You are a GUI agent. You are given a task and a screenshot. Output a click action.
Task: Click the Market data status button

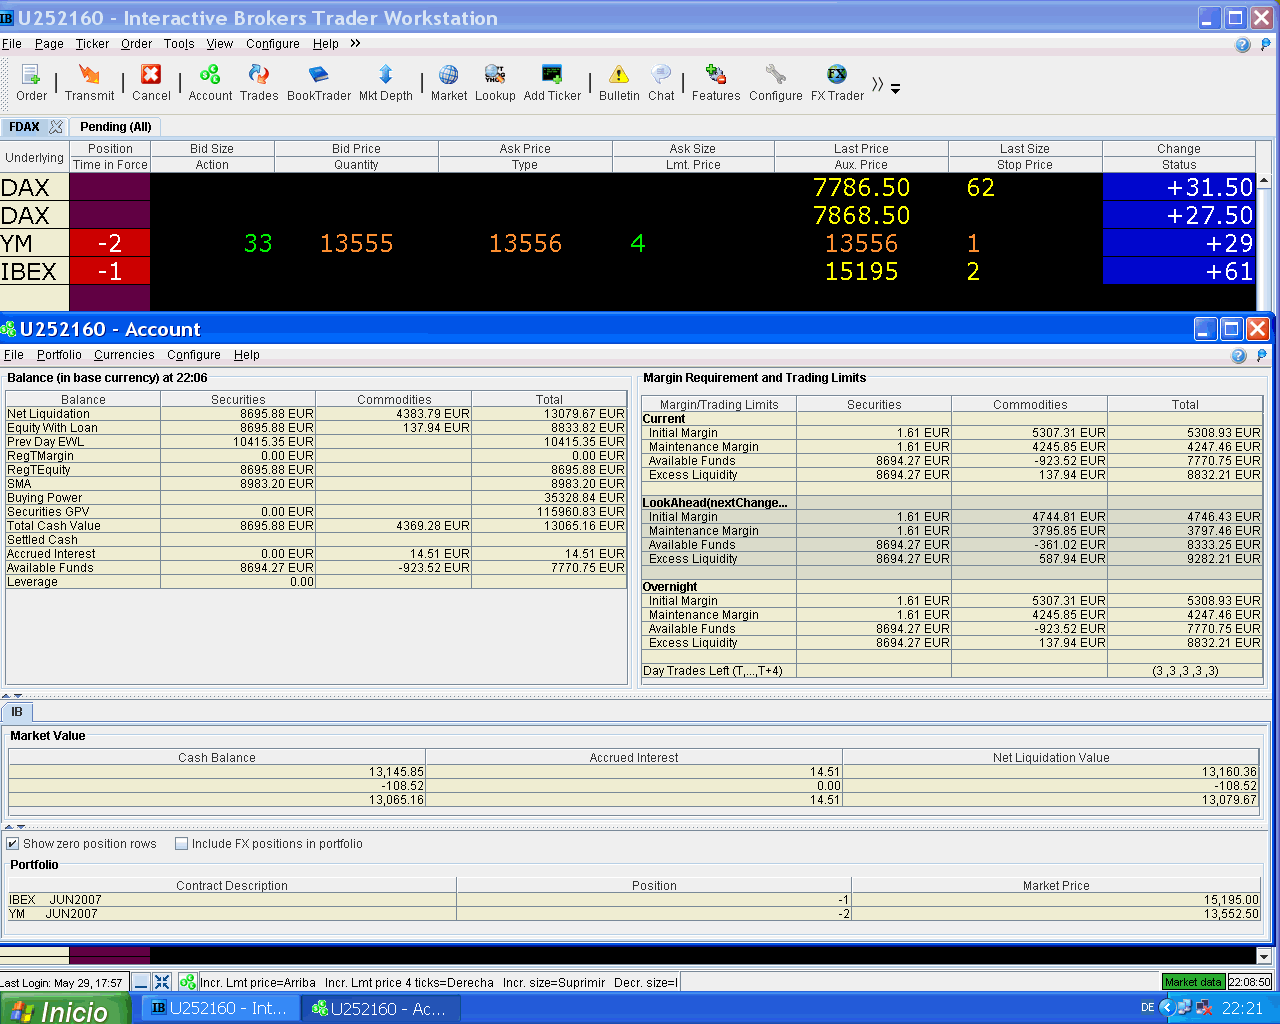(x=1193, y=982)
